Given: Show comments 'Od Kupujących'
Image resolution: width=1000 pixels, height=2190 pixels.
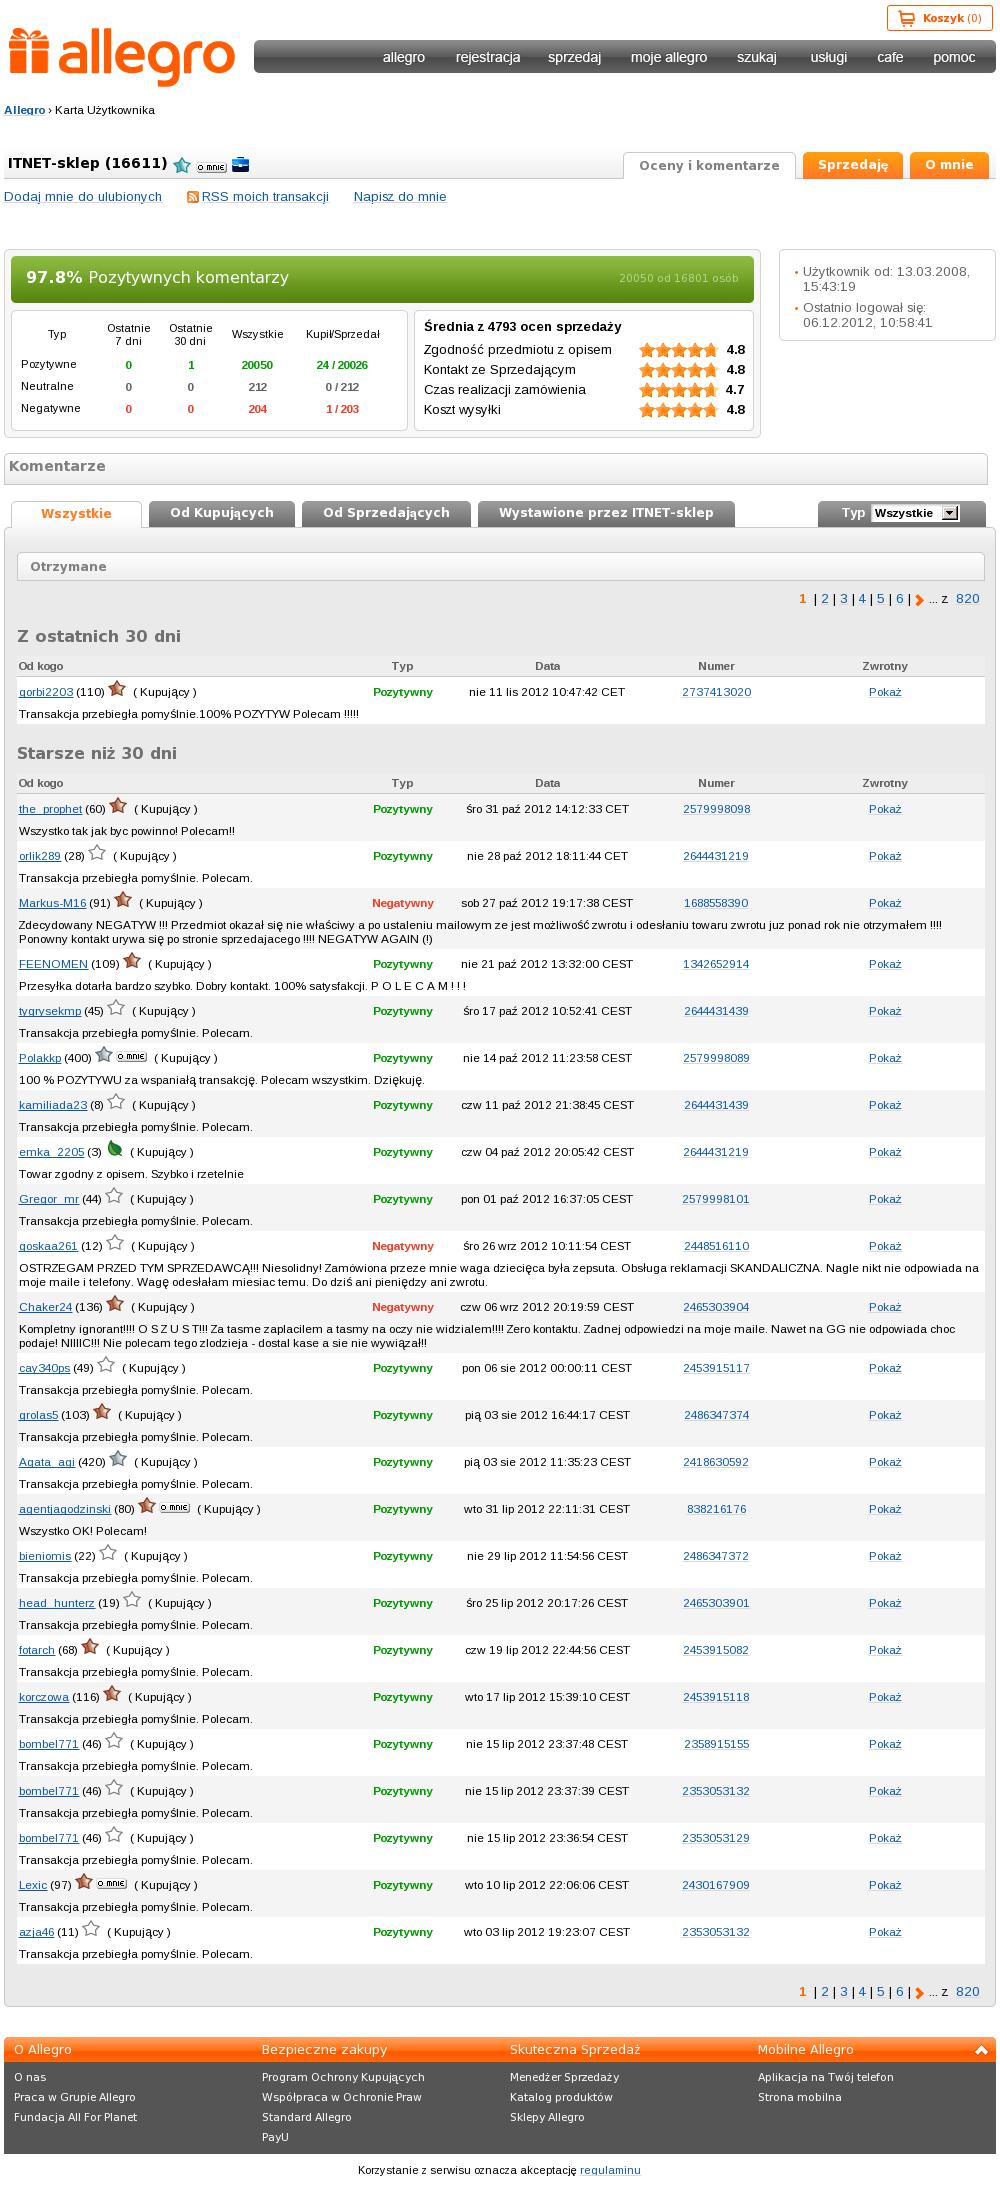Looking at the screenshot, I should 222,513.
